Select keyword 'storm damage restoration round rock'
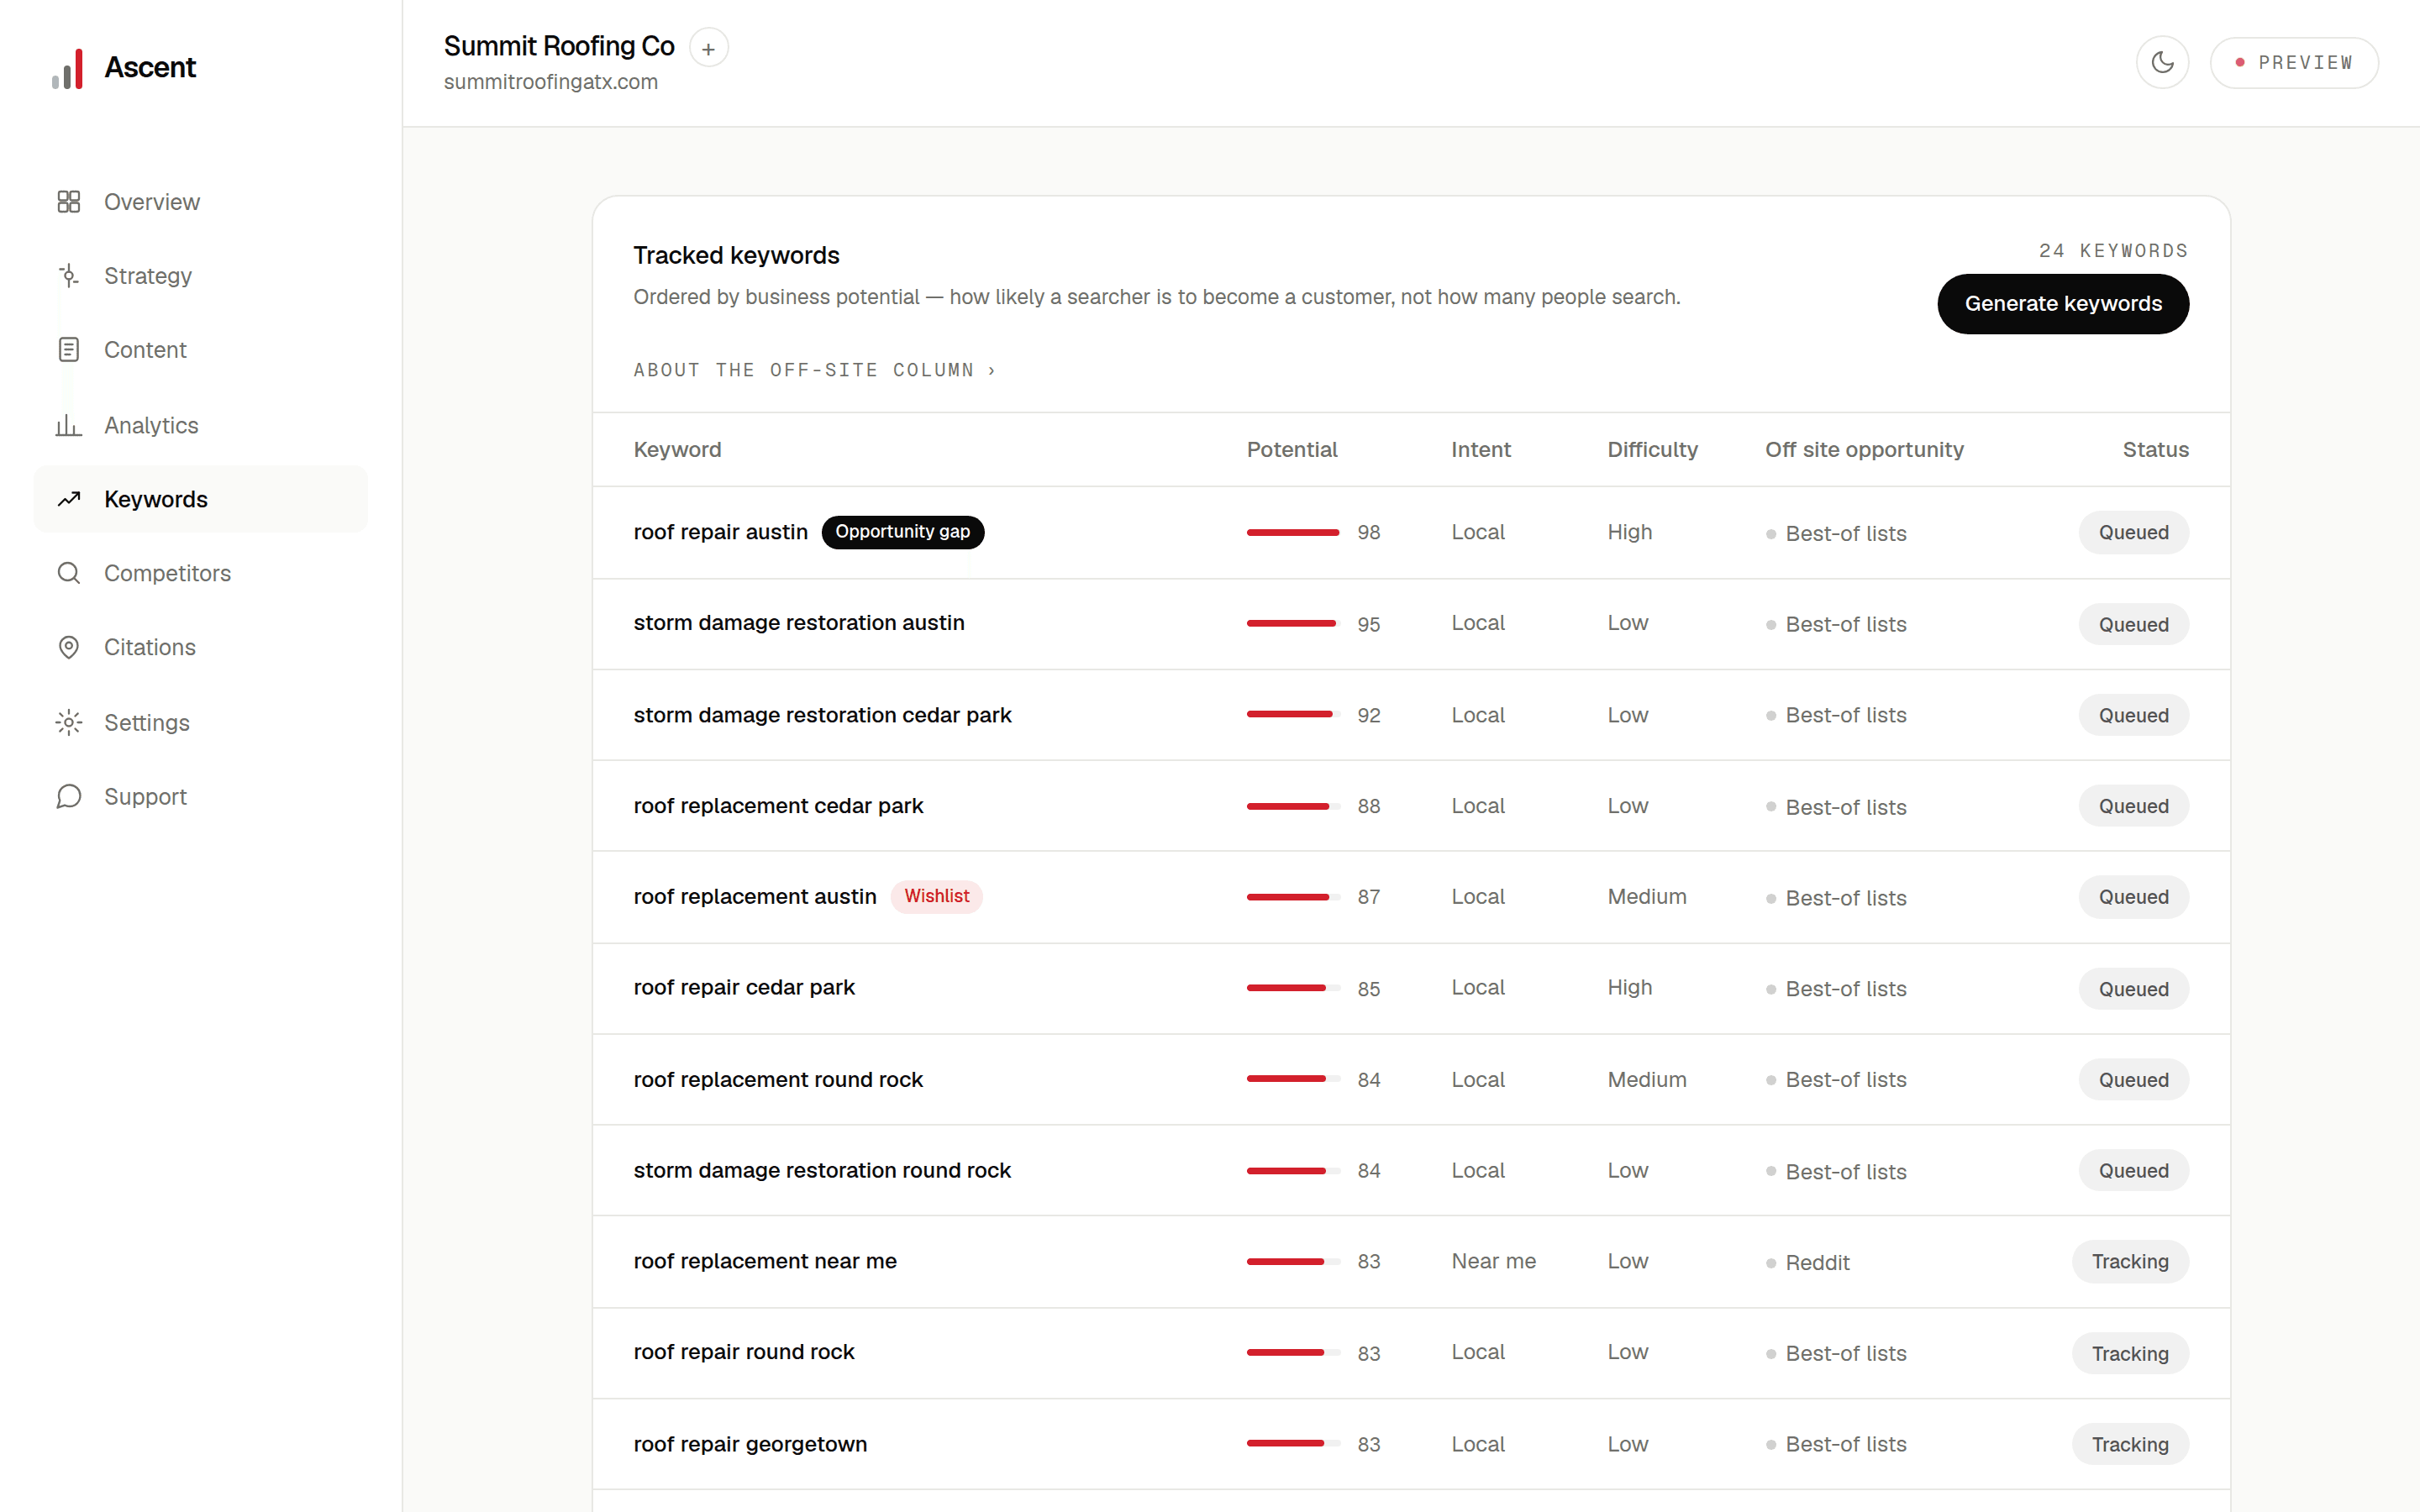The image size is (2420, 1512). [x=822, y=1170]
